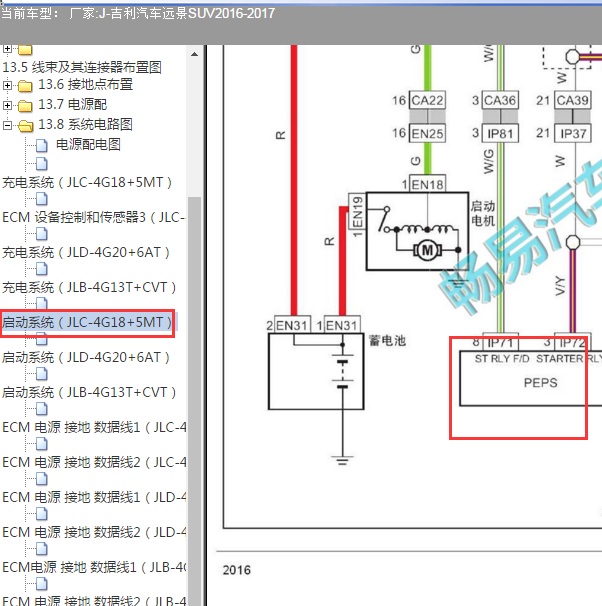
Task: Click the 启动电机 starter motor label
Action: tap(483, 213)
